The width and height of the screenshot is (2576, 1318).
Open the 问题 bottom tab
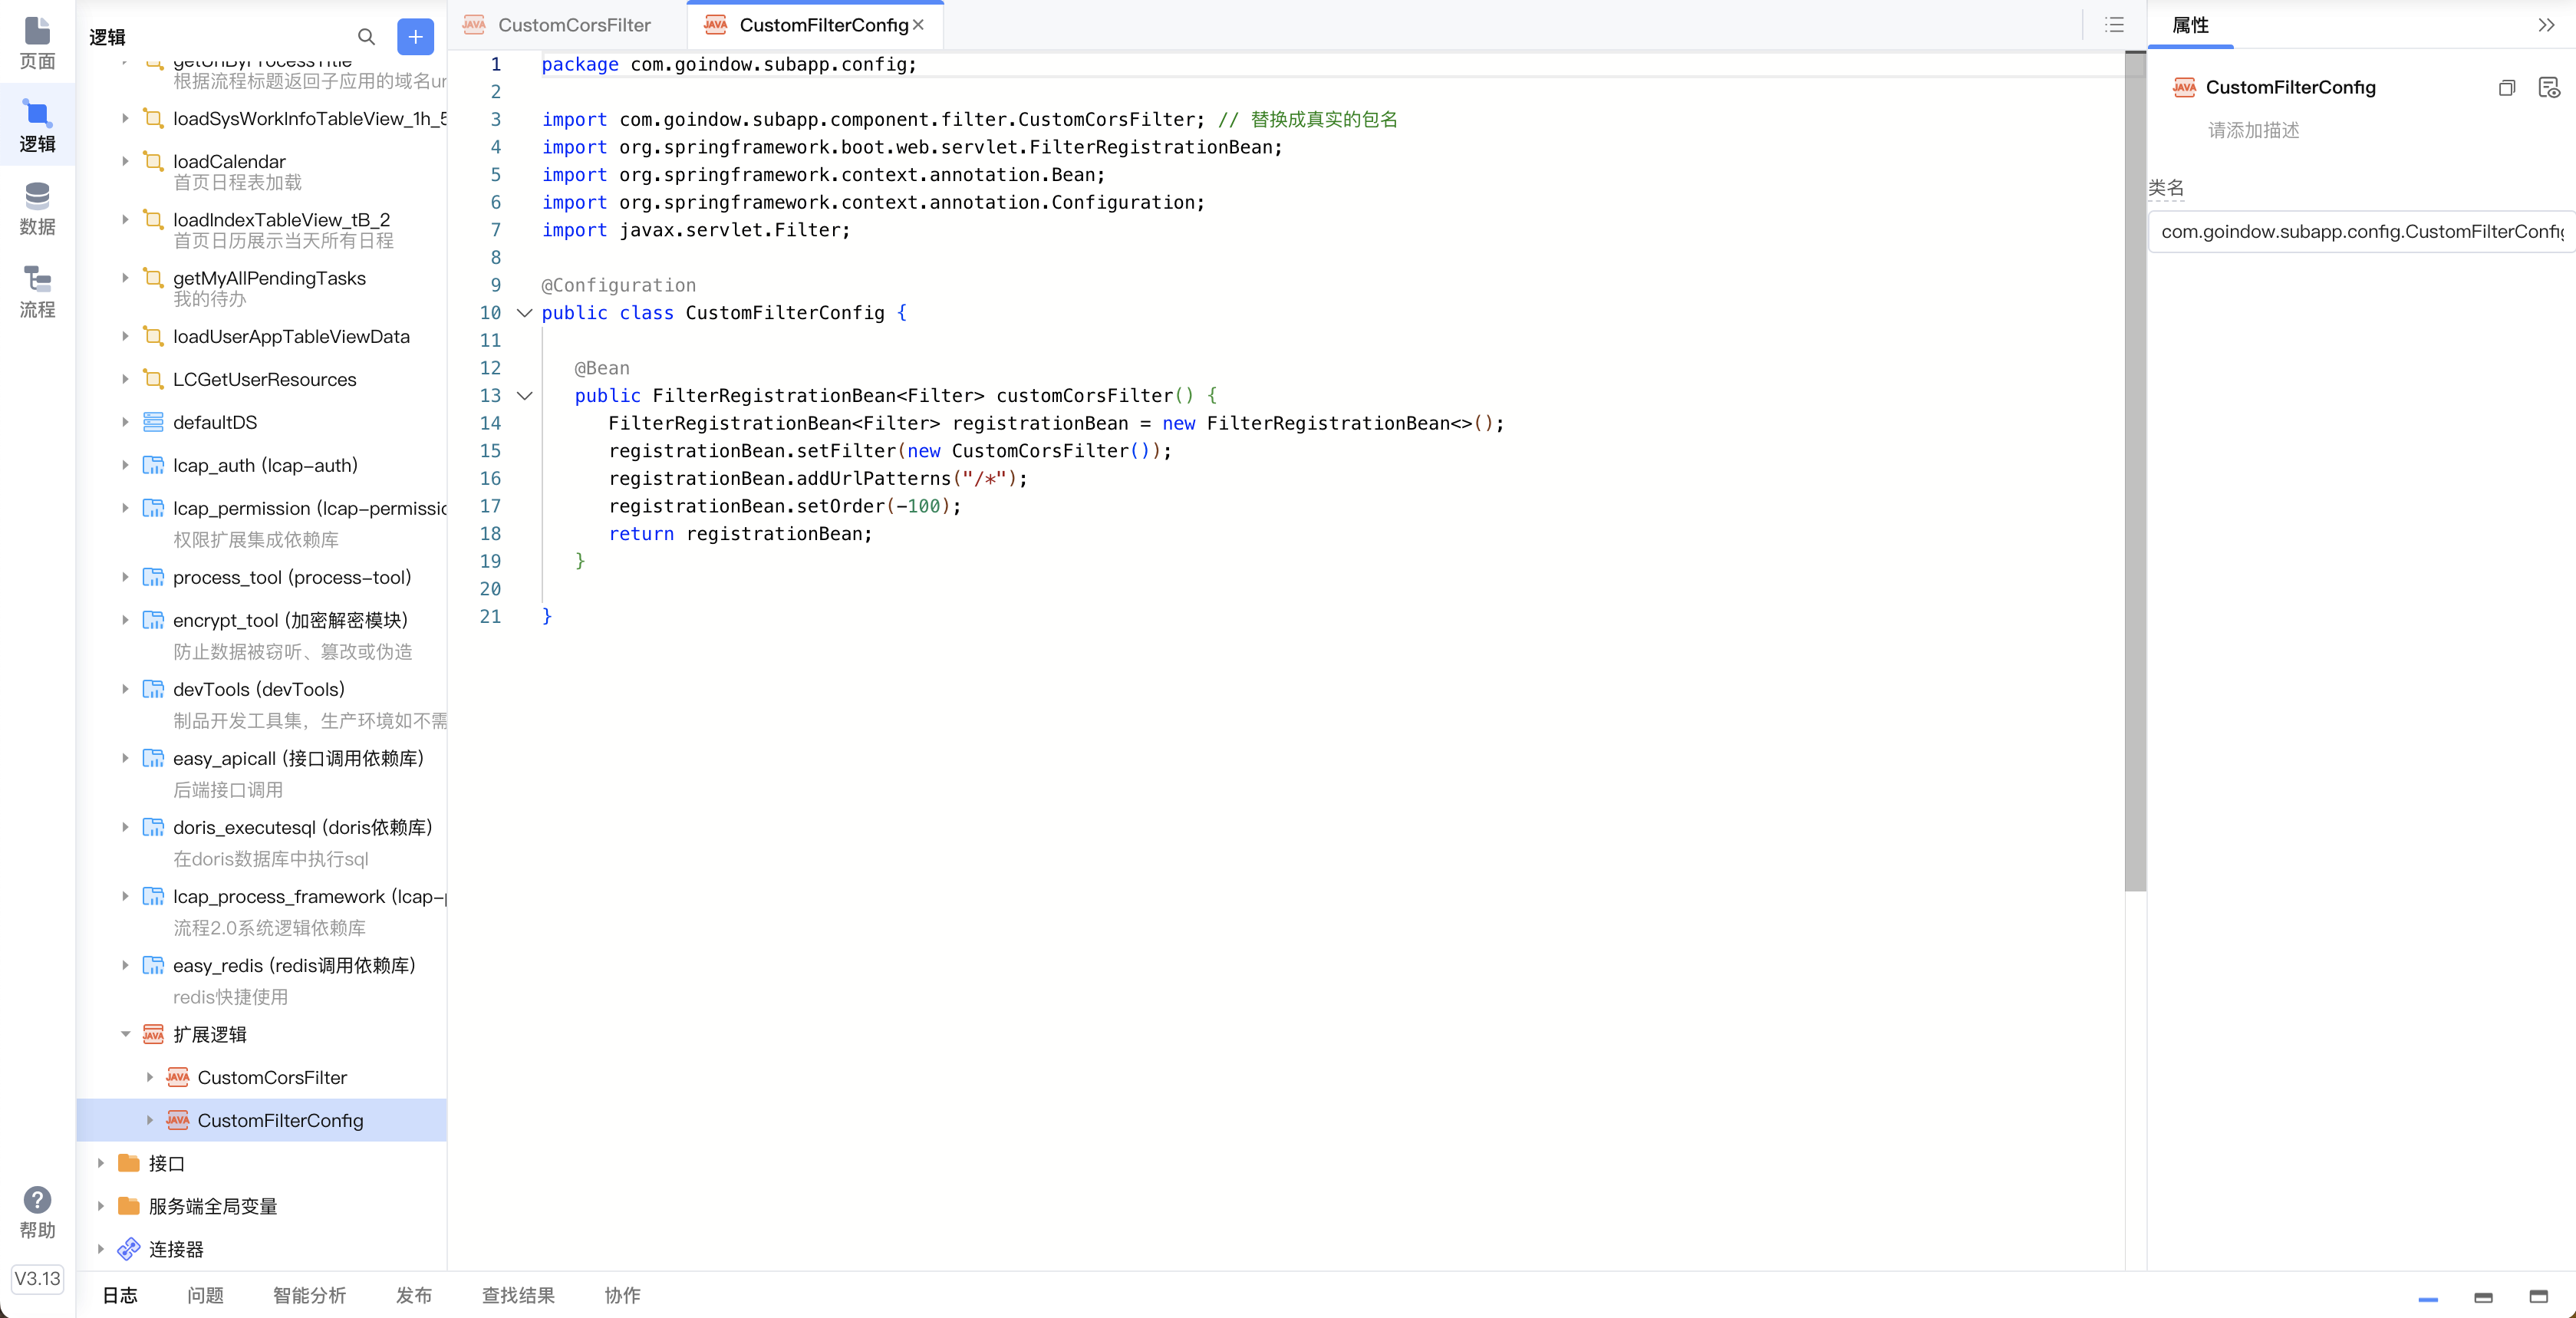[205, 1295]
